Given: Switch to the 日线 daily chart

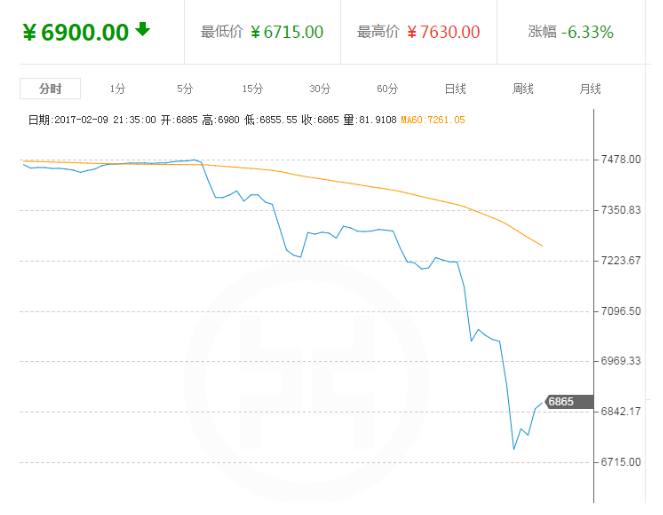Looking at the screenshot, I should [x=455, y=89].
